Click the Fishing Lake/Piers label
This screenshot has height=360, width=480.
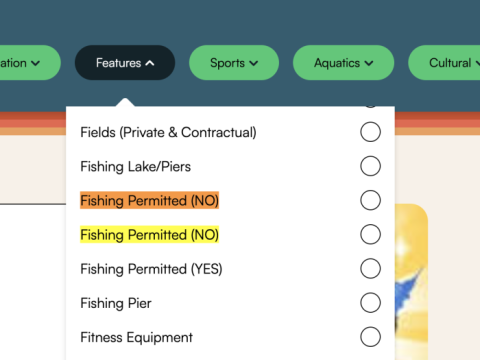(x=136, y=166)
